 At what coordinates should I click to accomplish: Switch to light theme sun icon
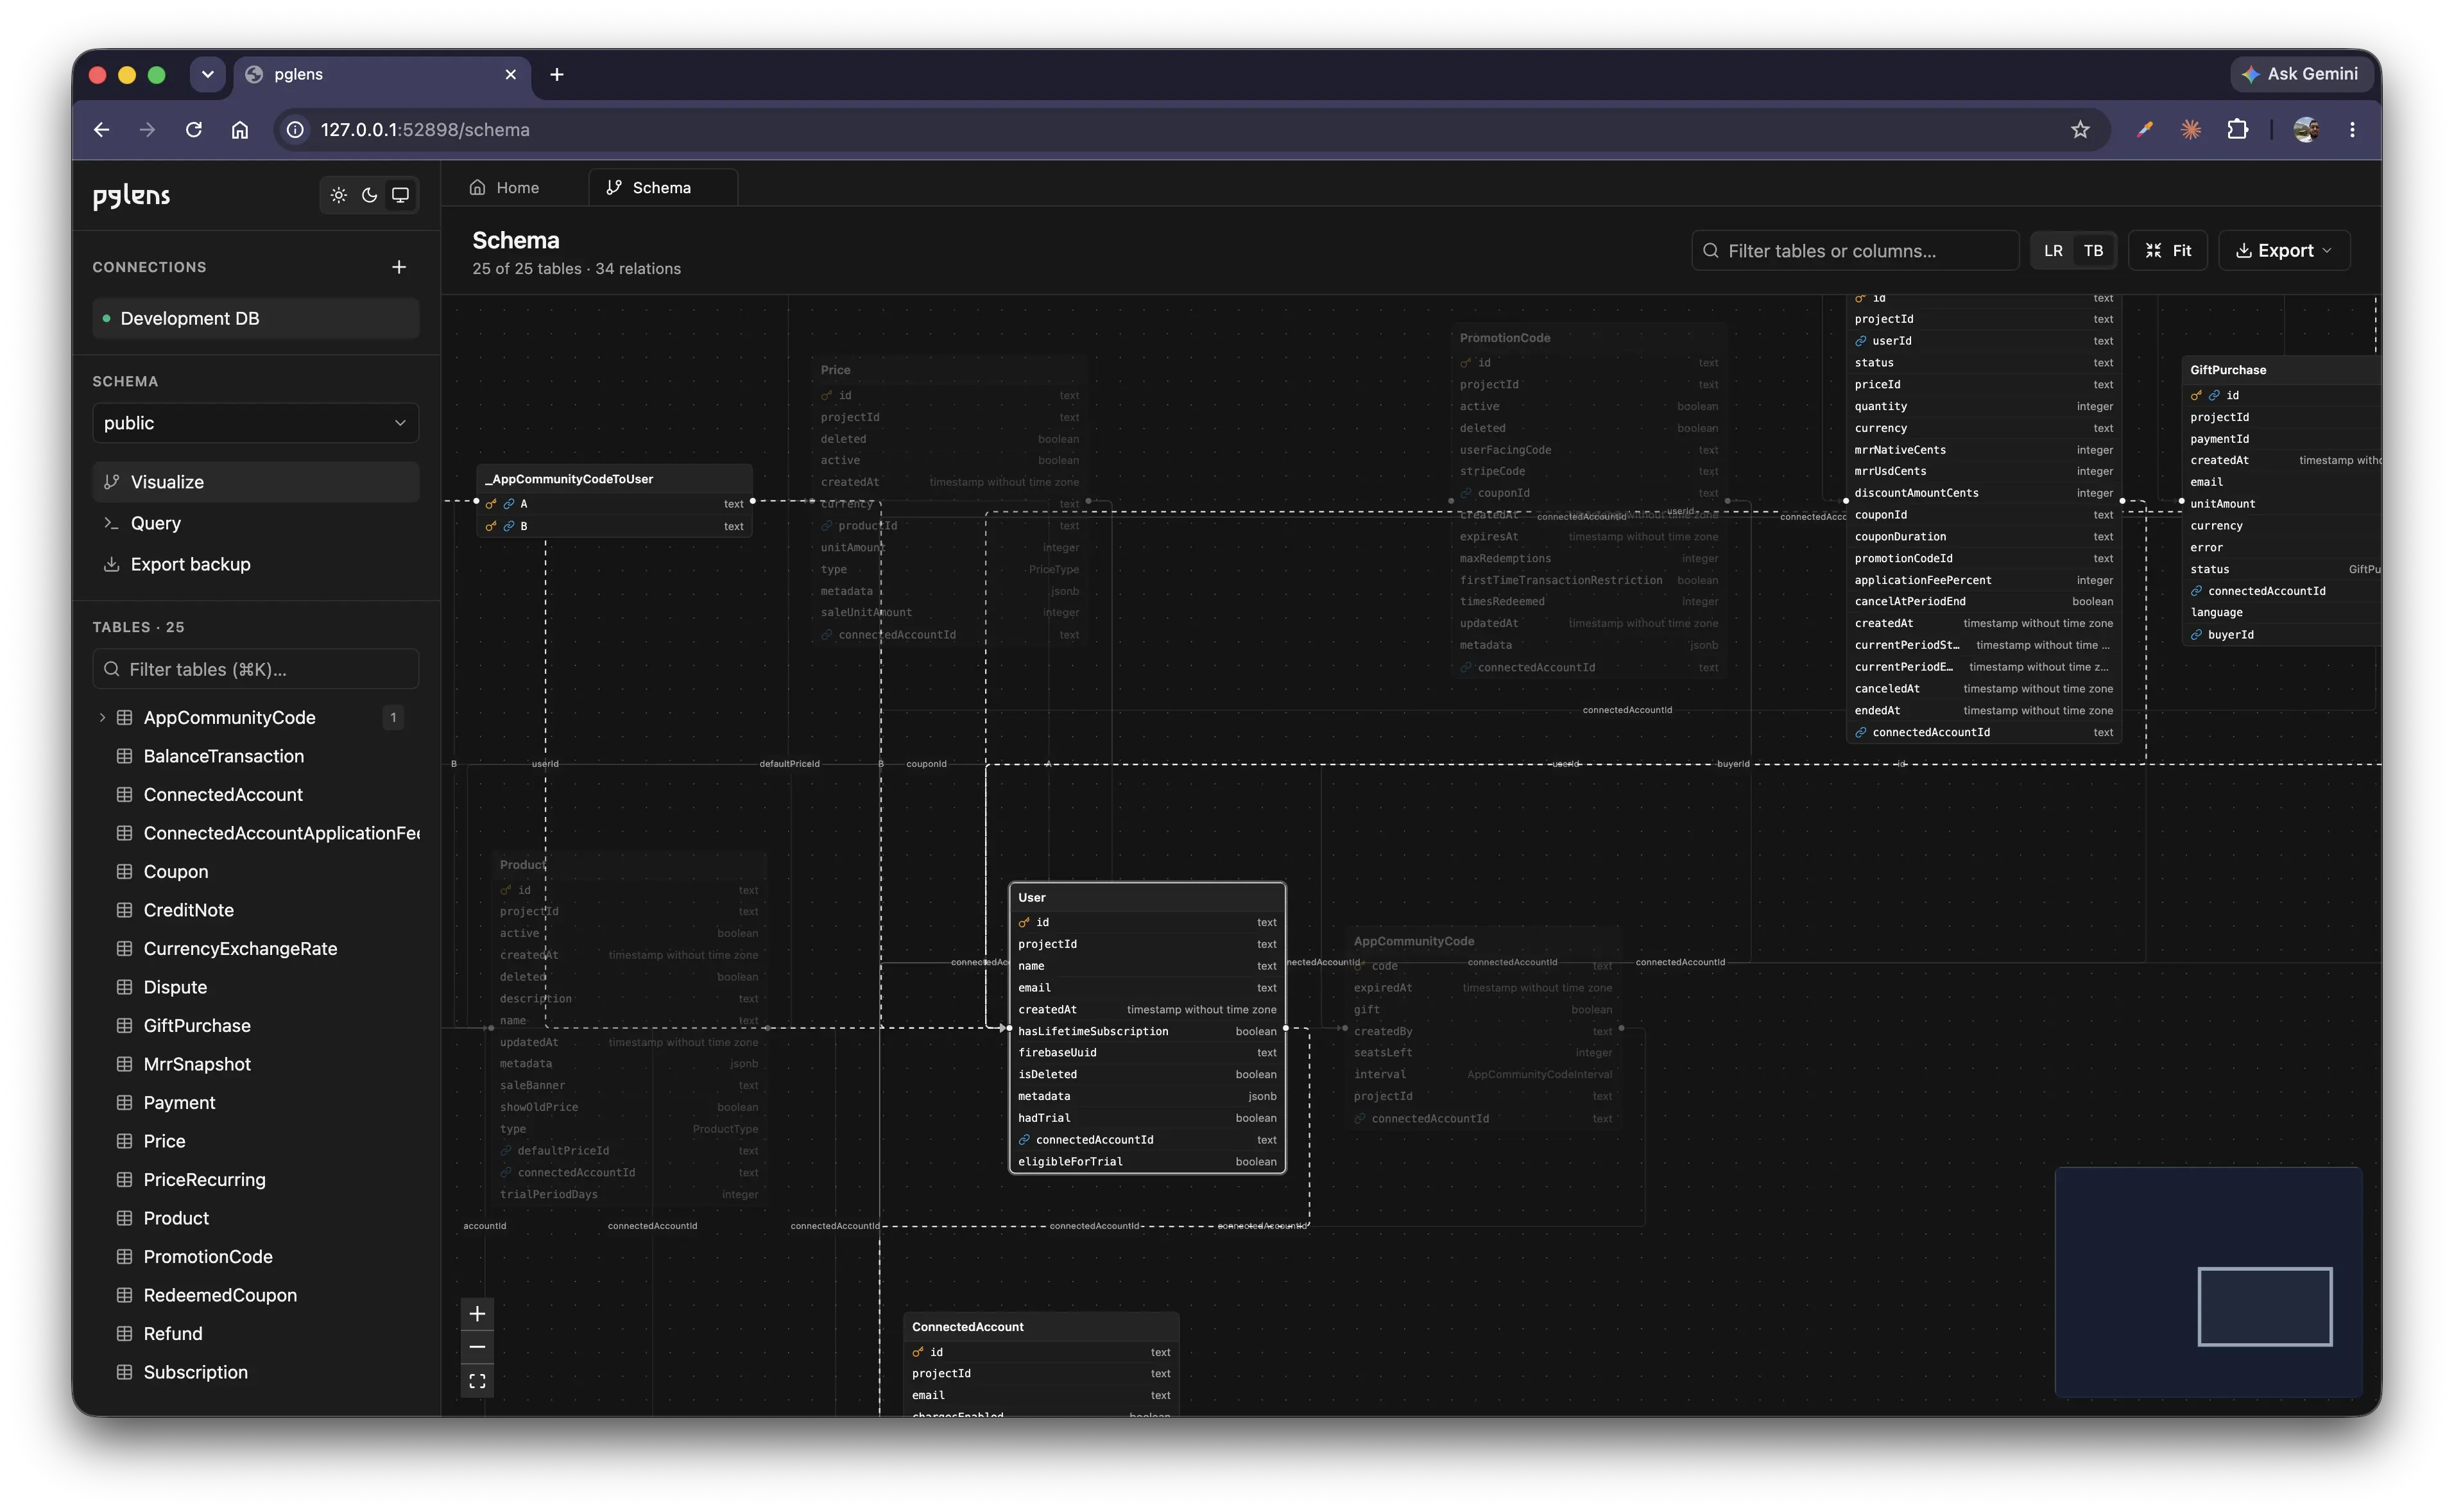pyautogui.click(x=339, y=195)
